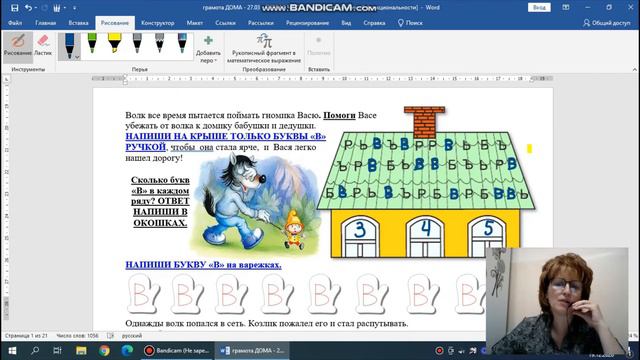Switch to the Bandicam taskbar window

(177, 351)
